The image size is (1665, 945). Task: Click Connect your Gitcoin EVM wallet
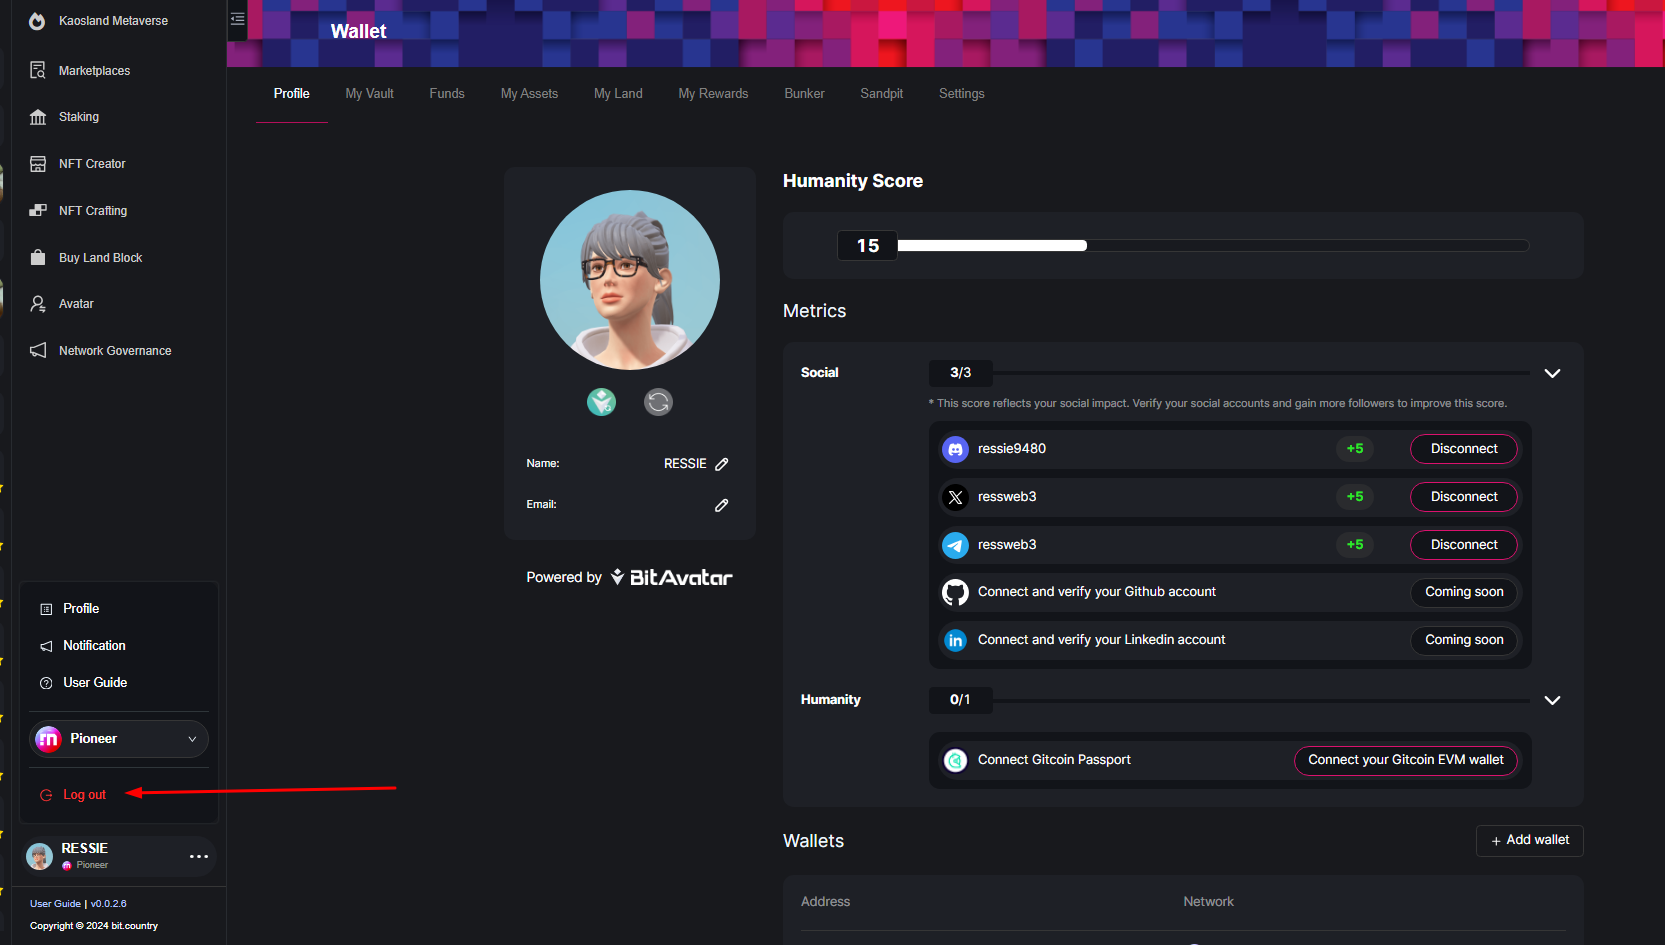click(1405, 760)
